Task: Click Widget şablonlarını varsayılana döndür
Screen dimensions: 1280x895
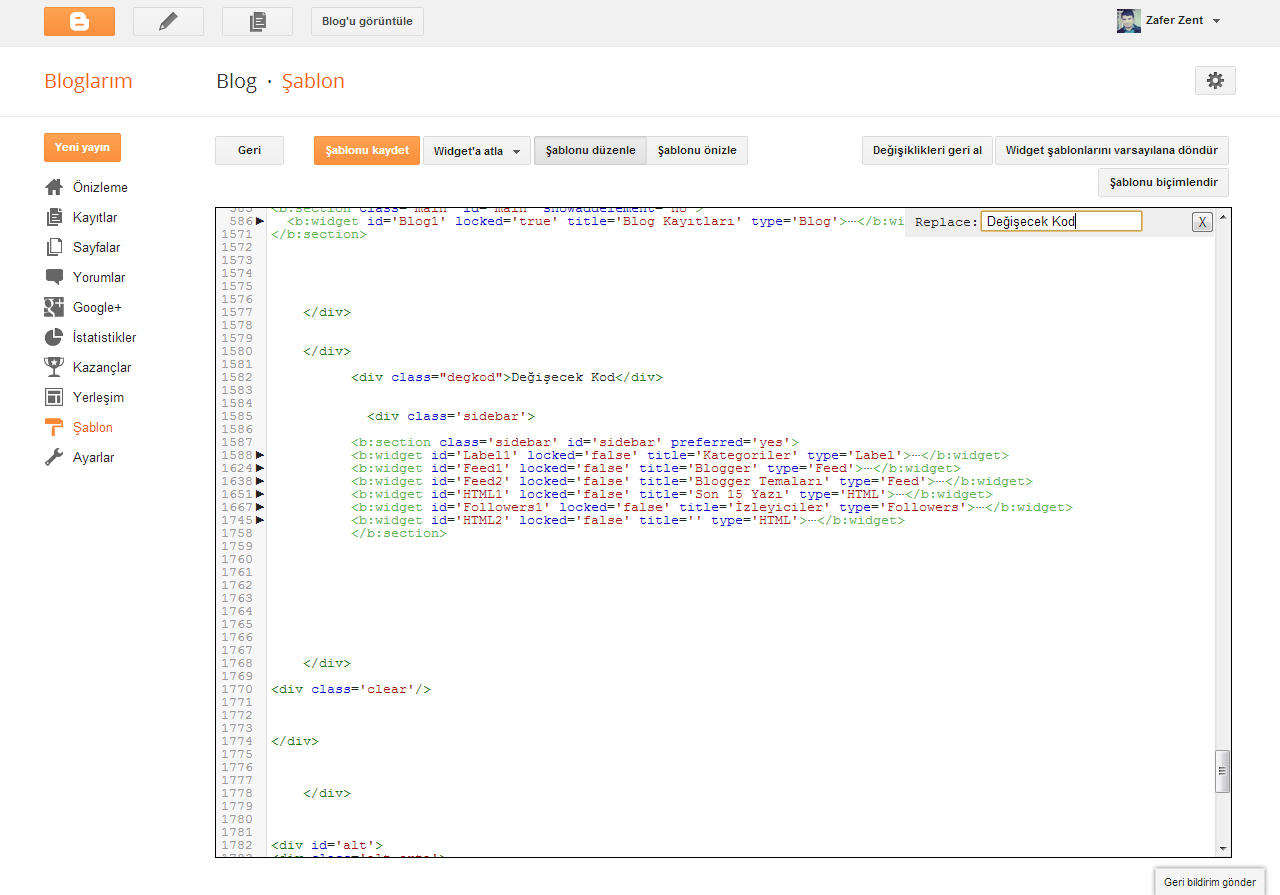Action: tap(1112, 151)
